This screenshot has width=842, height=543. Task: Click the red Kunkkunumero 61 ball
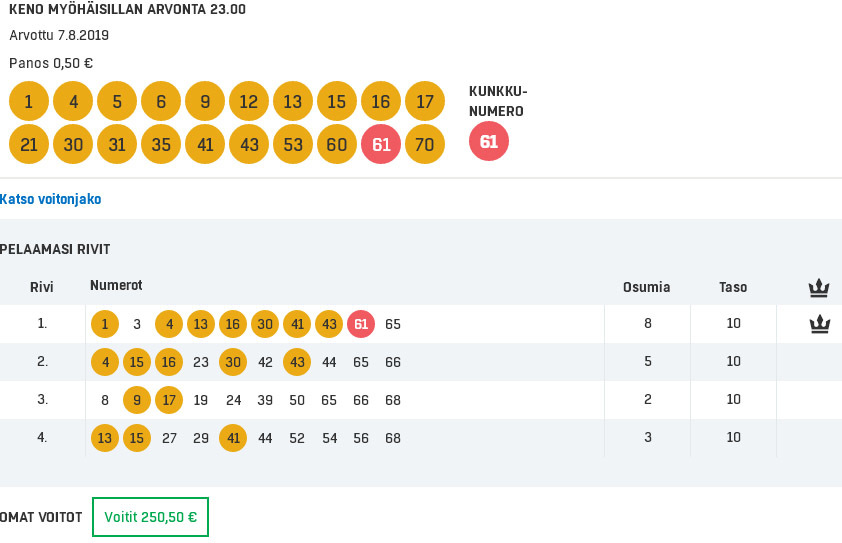tap(489, 142)
